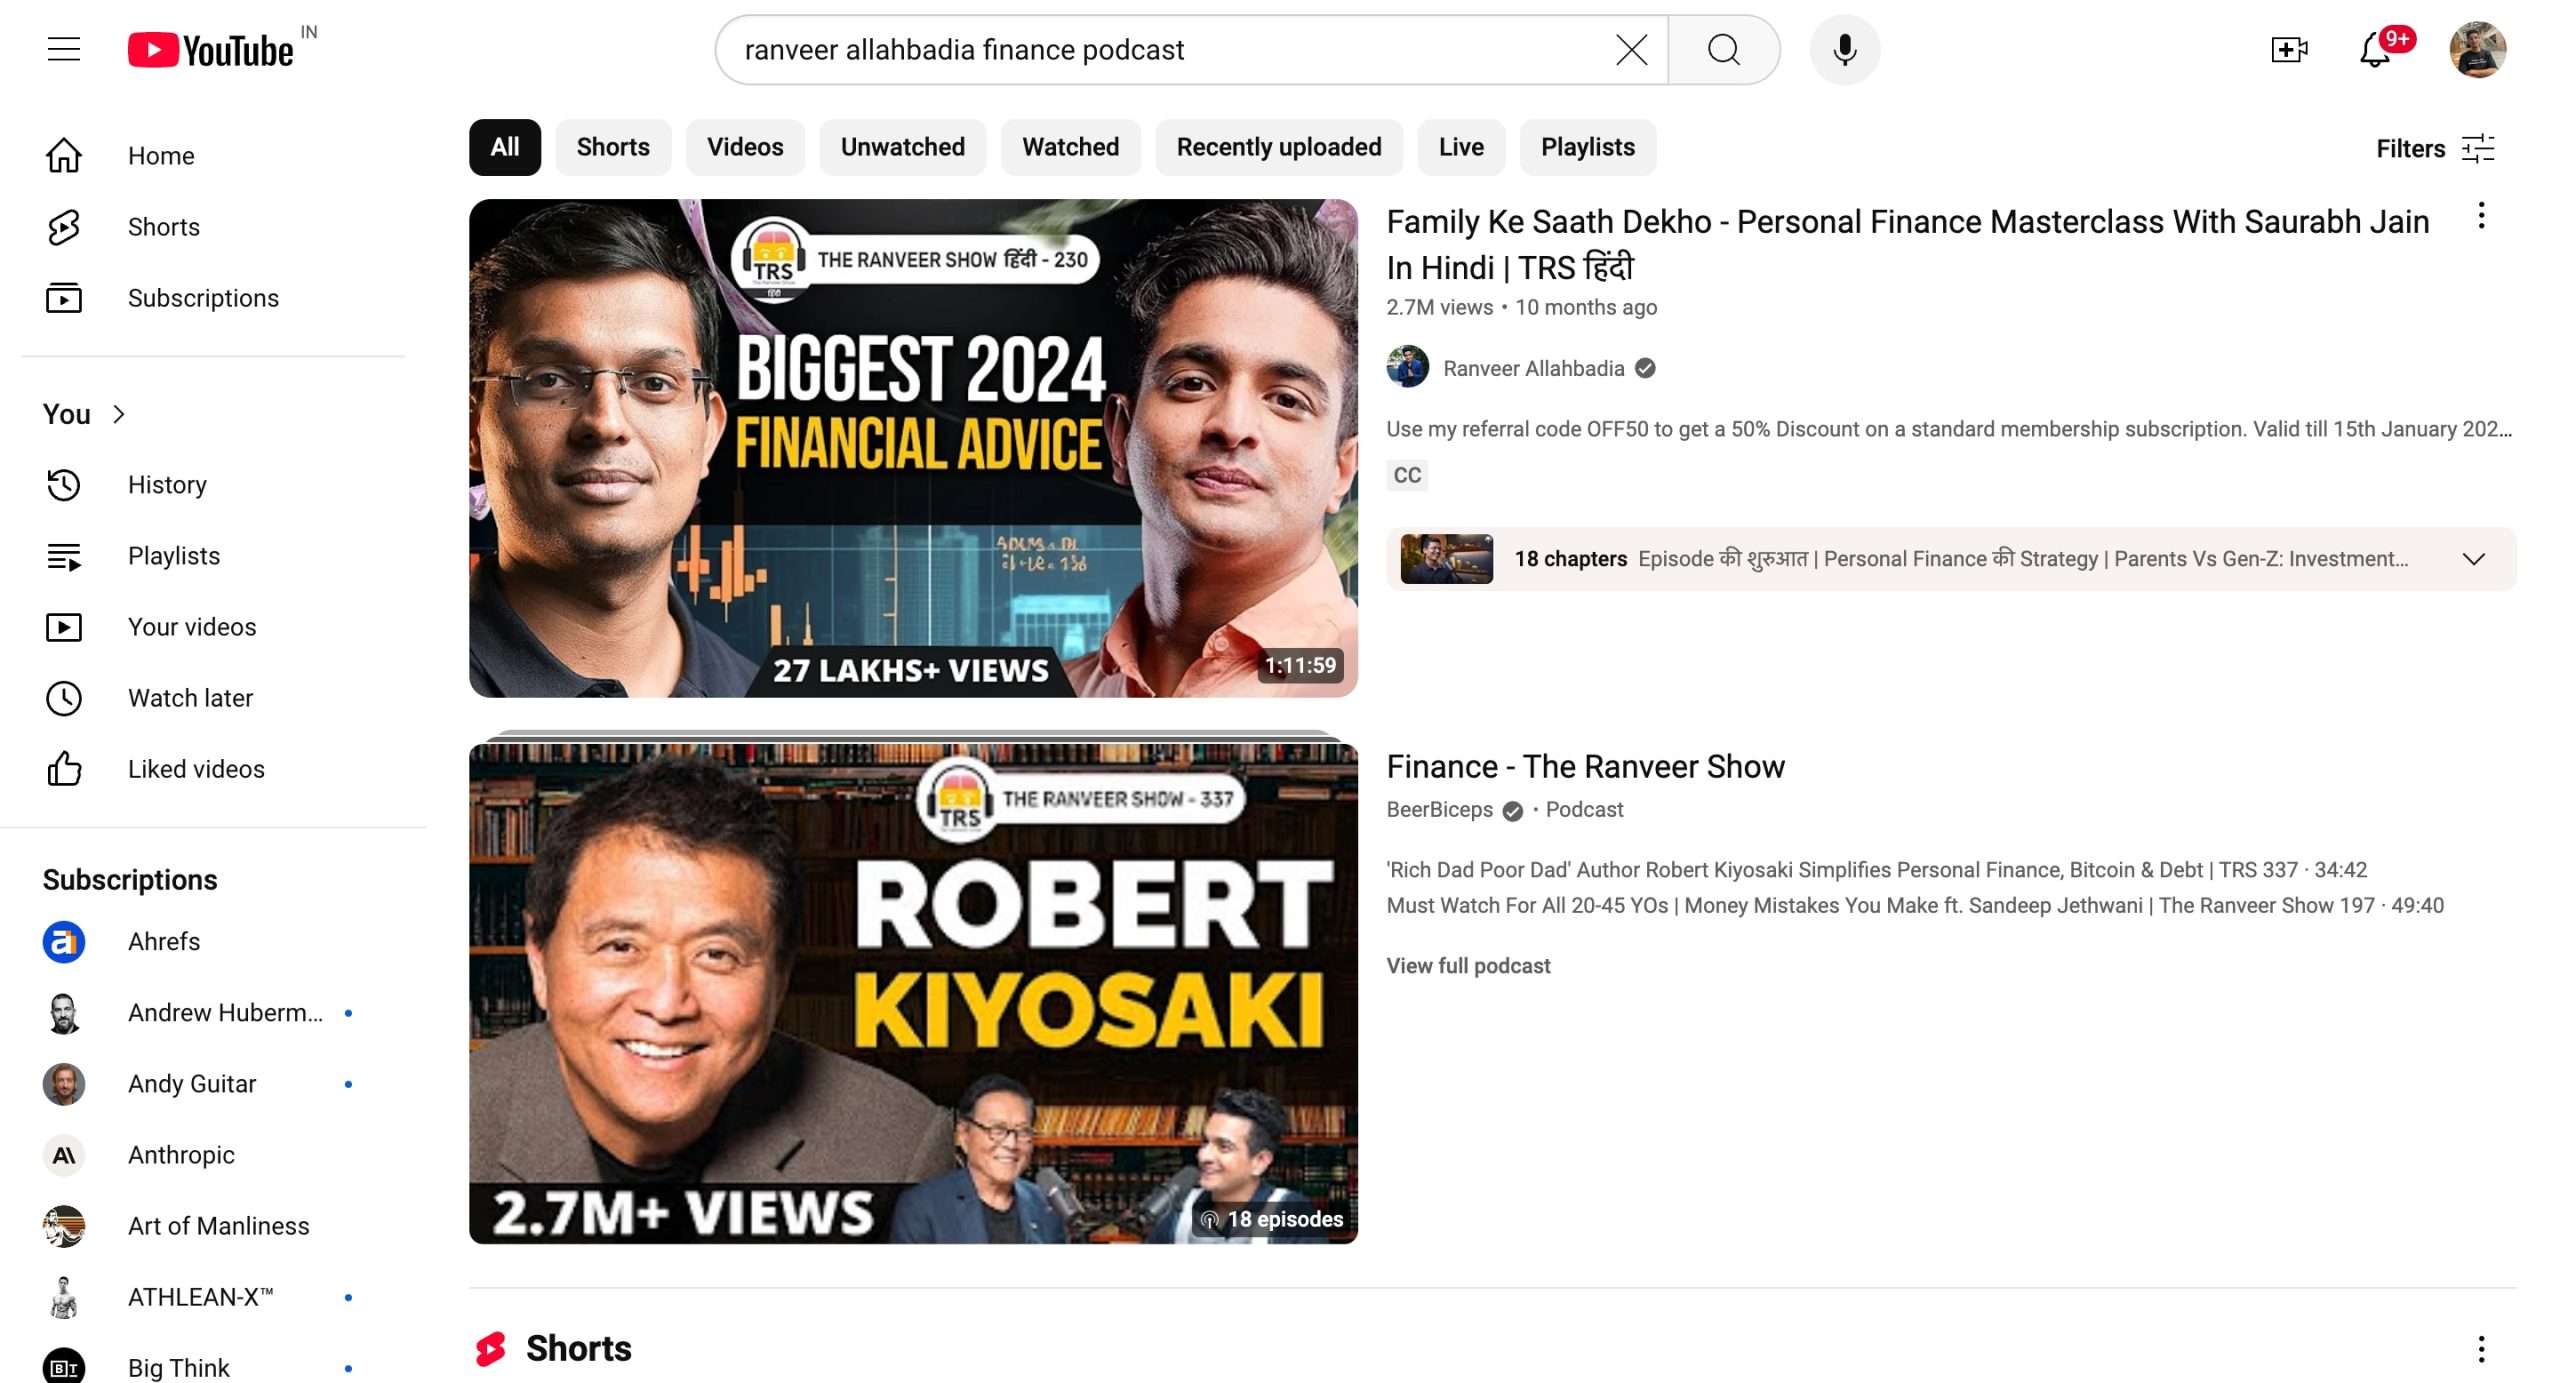Go to YouTube home via logo

click(211, 50)
